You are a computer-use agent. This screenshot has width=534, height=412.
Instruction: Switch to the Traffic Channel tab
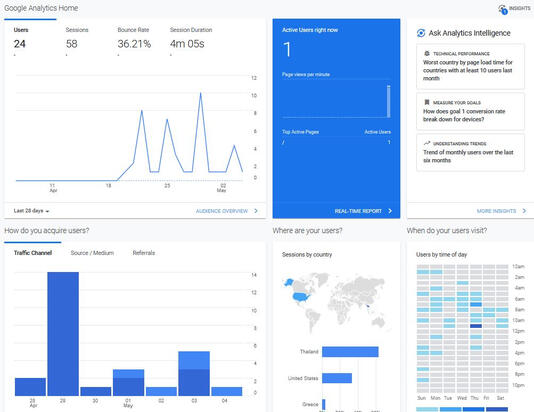click(33, 253)
